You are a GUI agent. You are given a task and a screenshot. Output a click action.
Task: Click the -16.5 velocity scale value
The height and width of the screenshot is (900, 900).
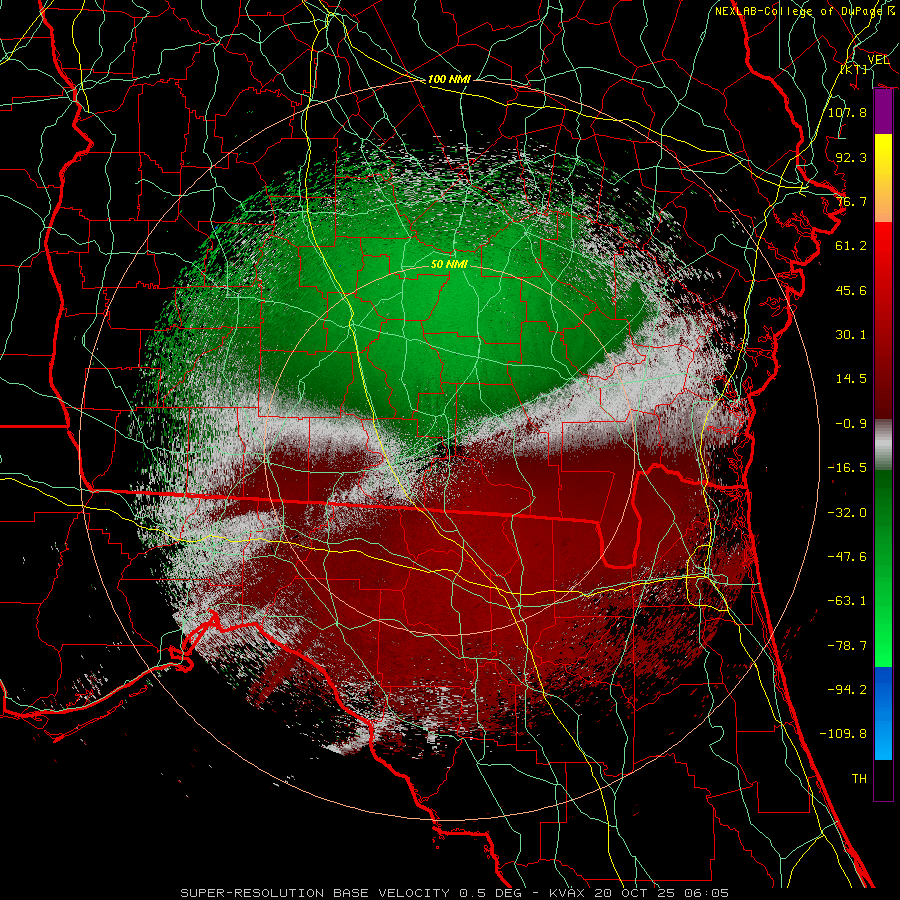pyautogui.click(x=847, y=468)
